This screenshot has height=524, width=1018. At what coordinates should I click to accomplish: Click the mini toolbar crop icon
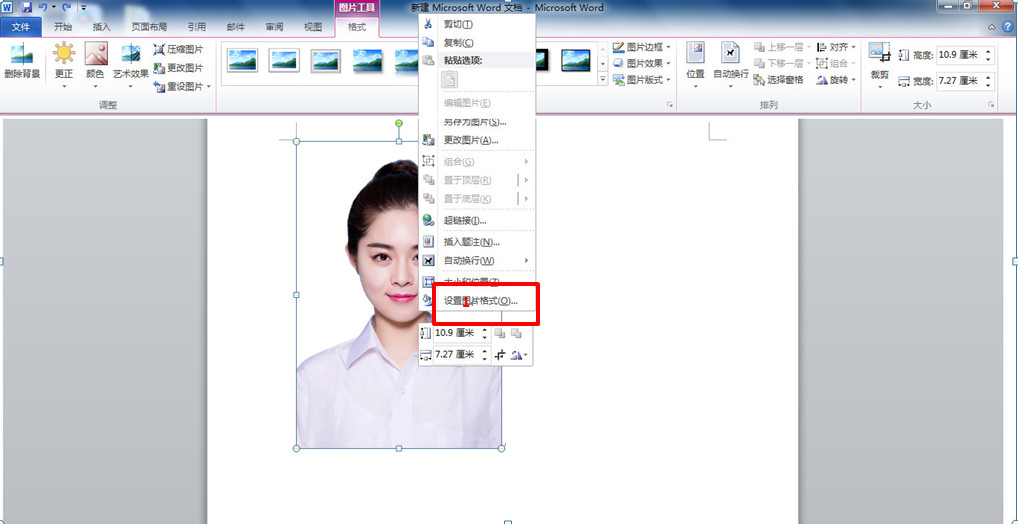[501, 355]
